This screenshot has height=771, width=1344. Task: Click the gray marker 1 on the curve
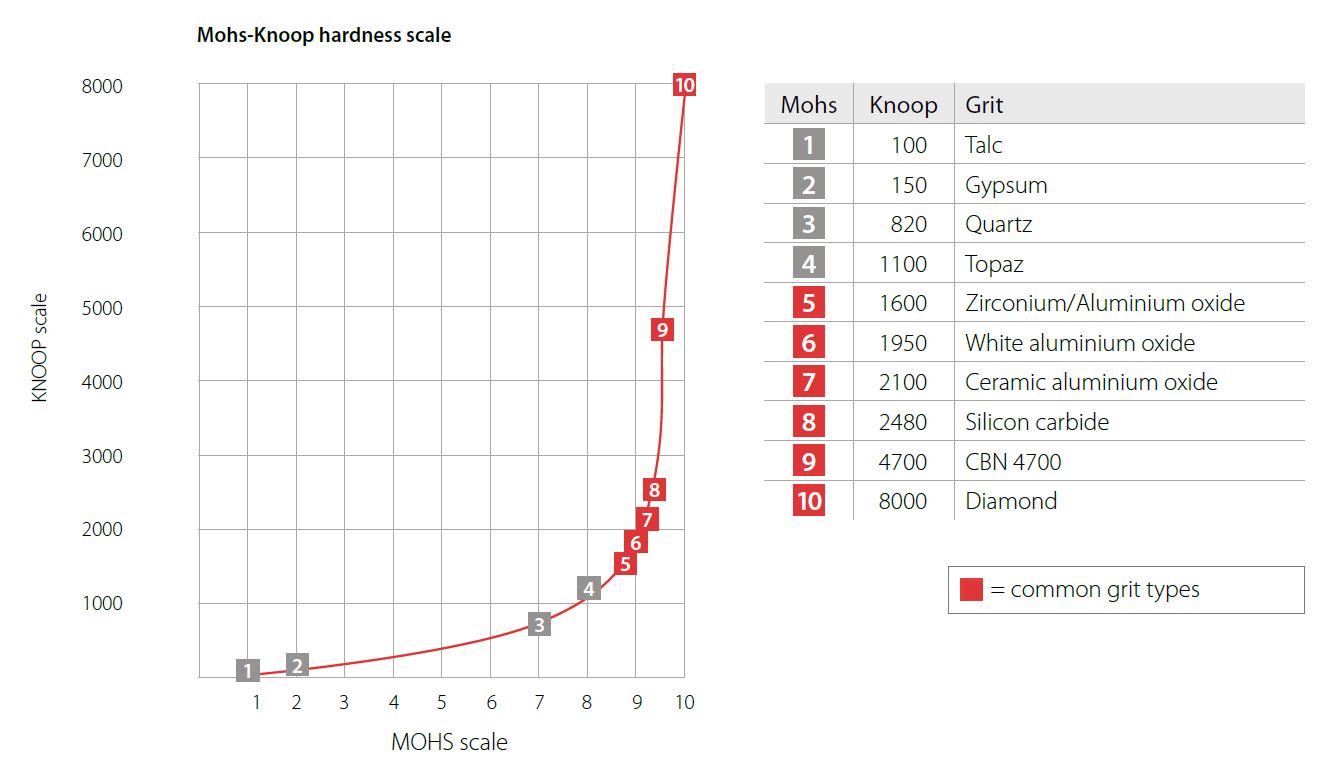click(249, 671)
